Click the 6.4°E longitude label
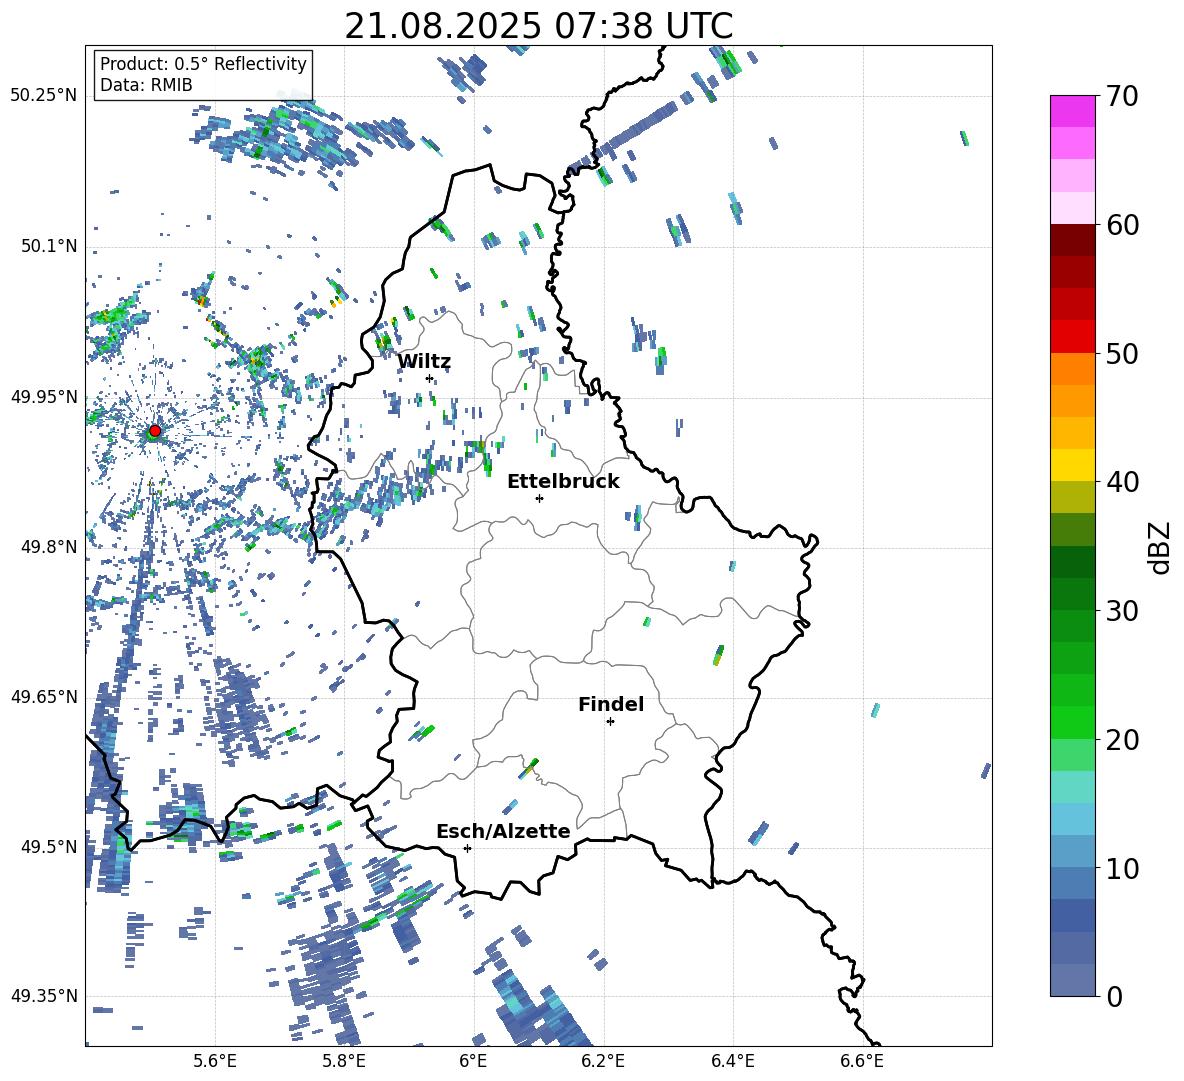The width and height of the screenshot is (1184, 1081). point(732,1062)
